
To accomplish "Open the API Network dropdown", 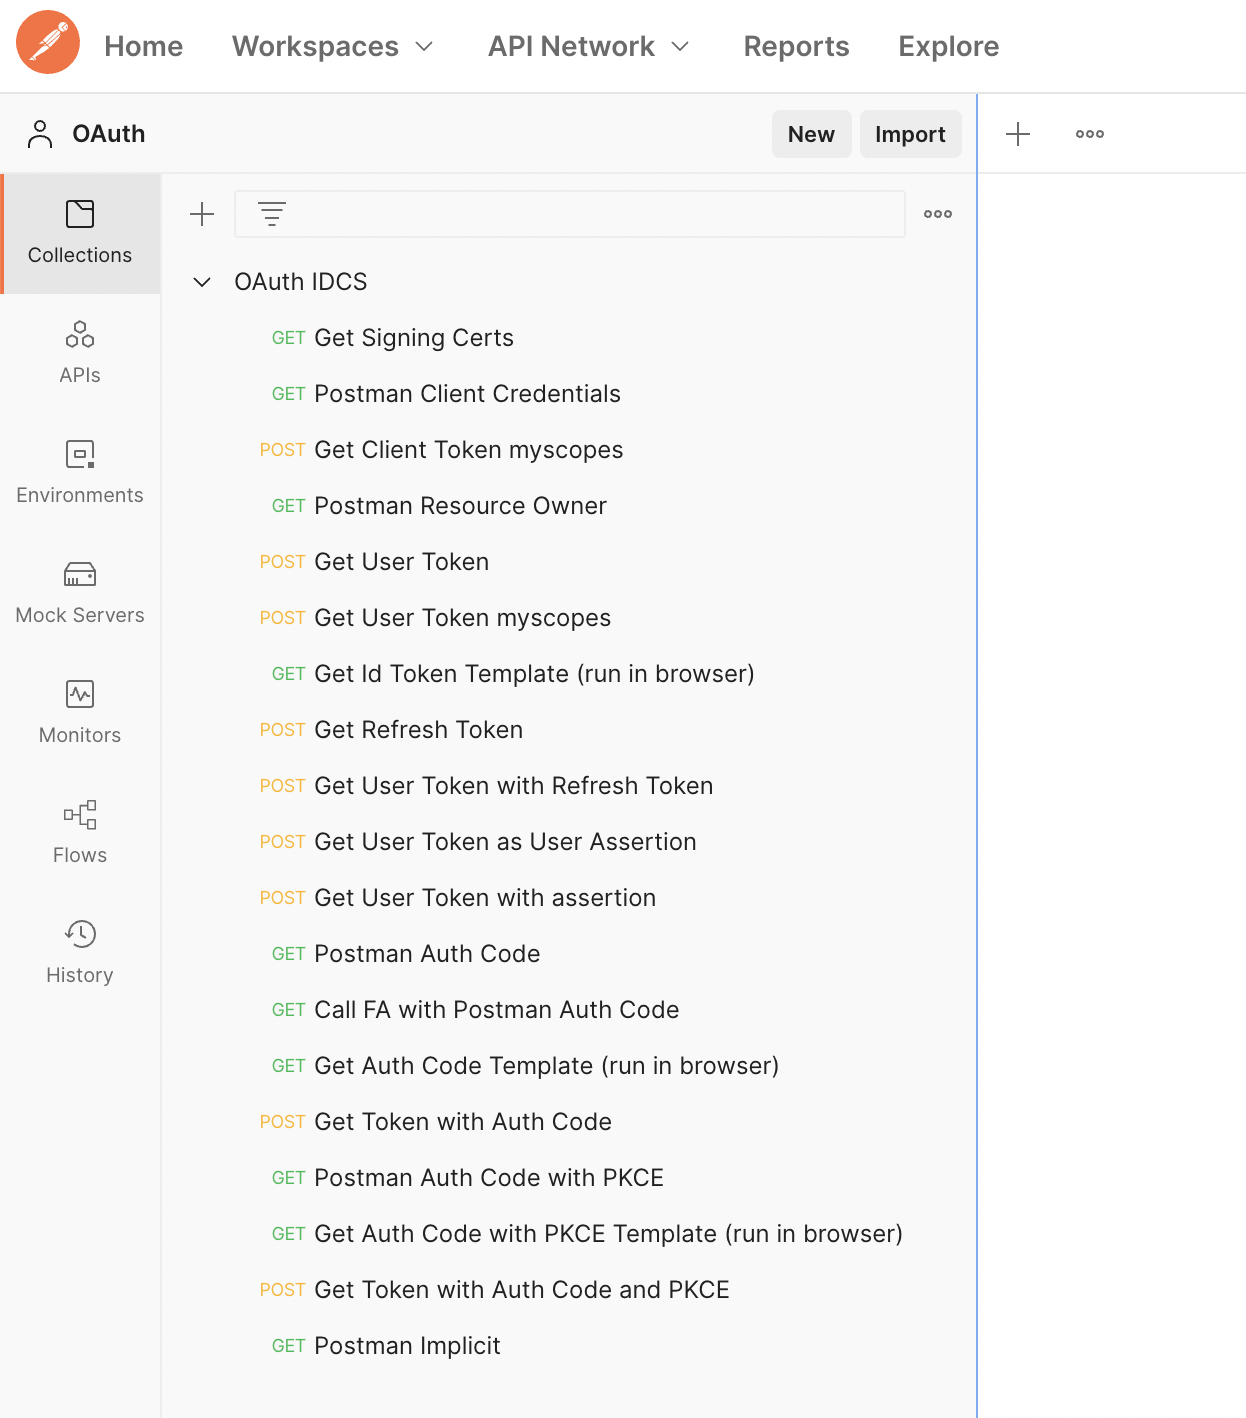I will (589, 46).
